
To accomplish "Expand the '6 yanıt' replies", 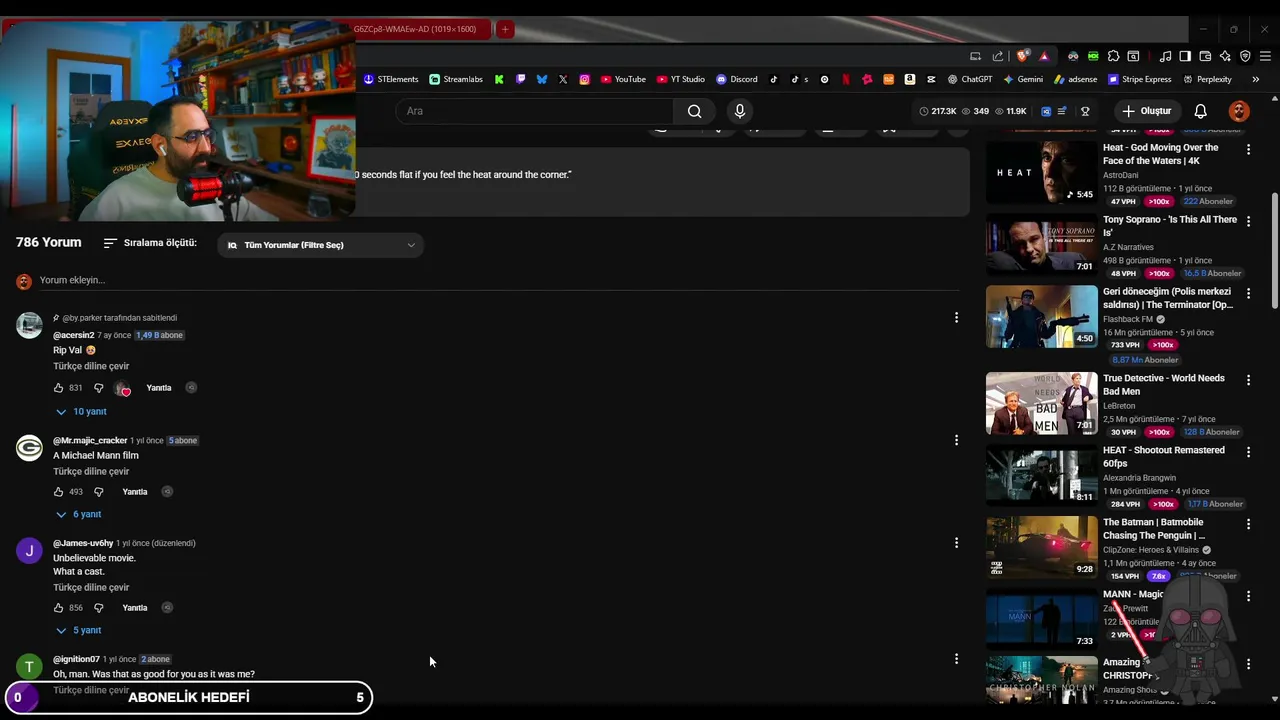I will point(78,515).
